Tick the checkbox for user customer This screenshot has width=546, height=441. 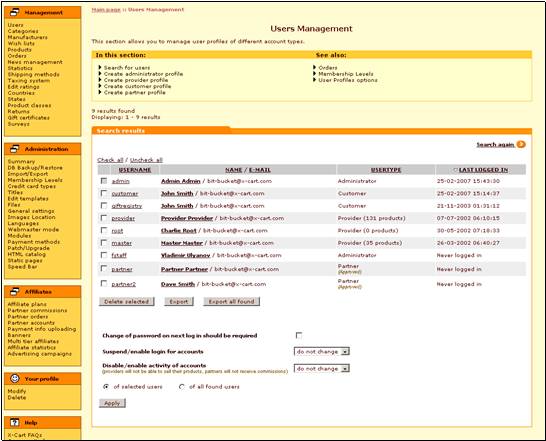[x=104, y=193]
